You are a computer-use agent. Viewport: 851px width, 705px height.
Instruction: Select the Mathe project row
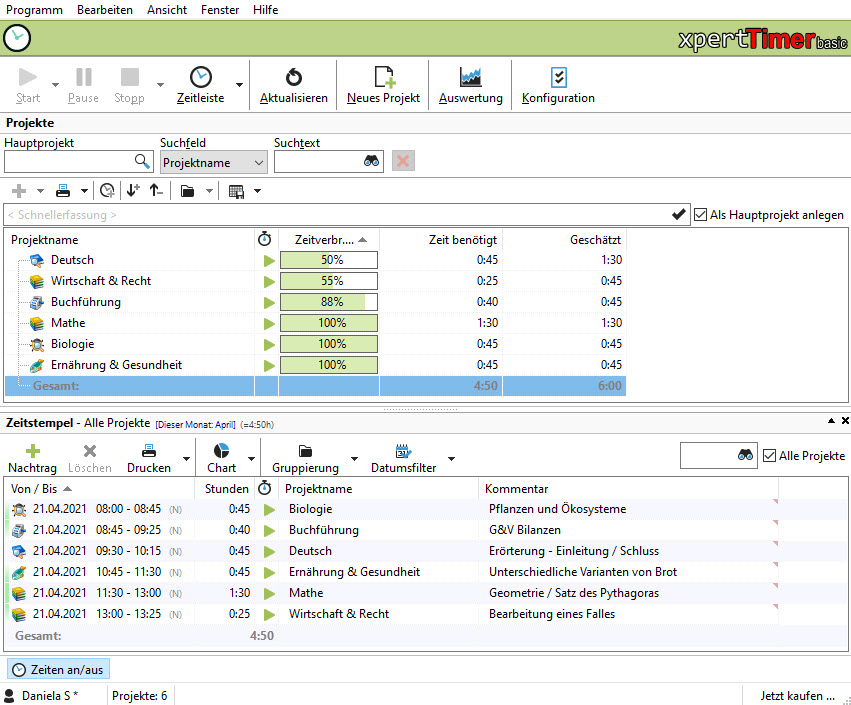315,323
